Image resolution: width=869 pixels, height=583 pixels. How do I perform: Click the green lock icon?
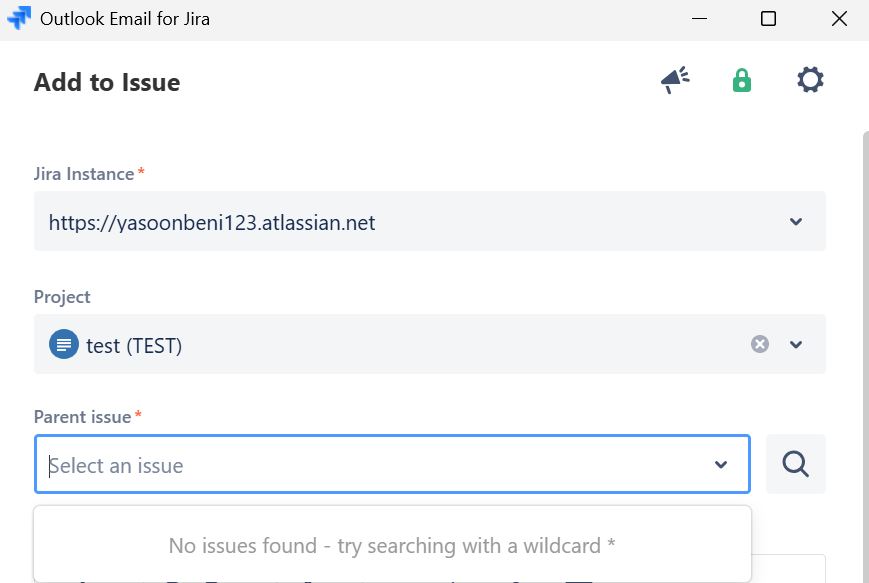pyautogui.click(x=741, y=81)
